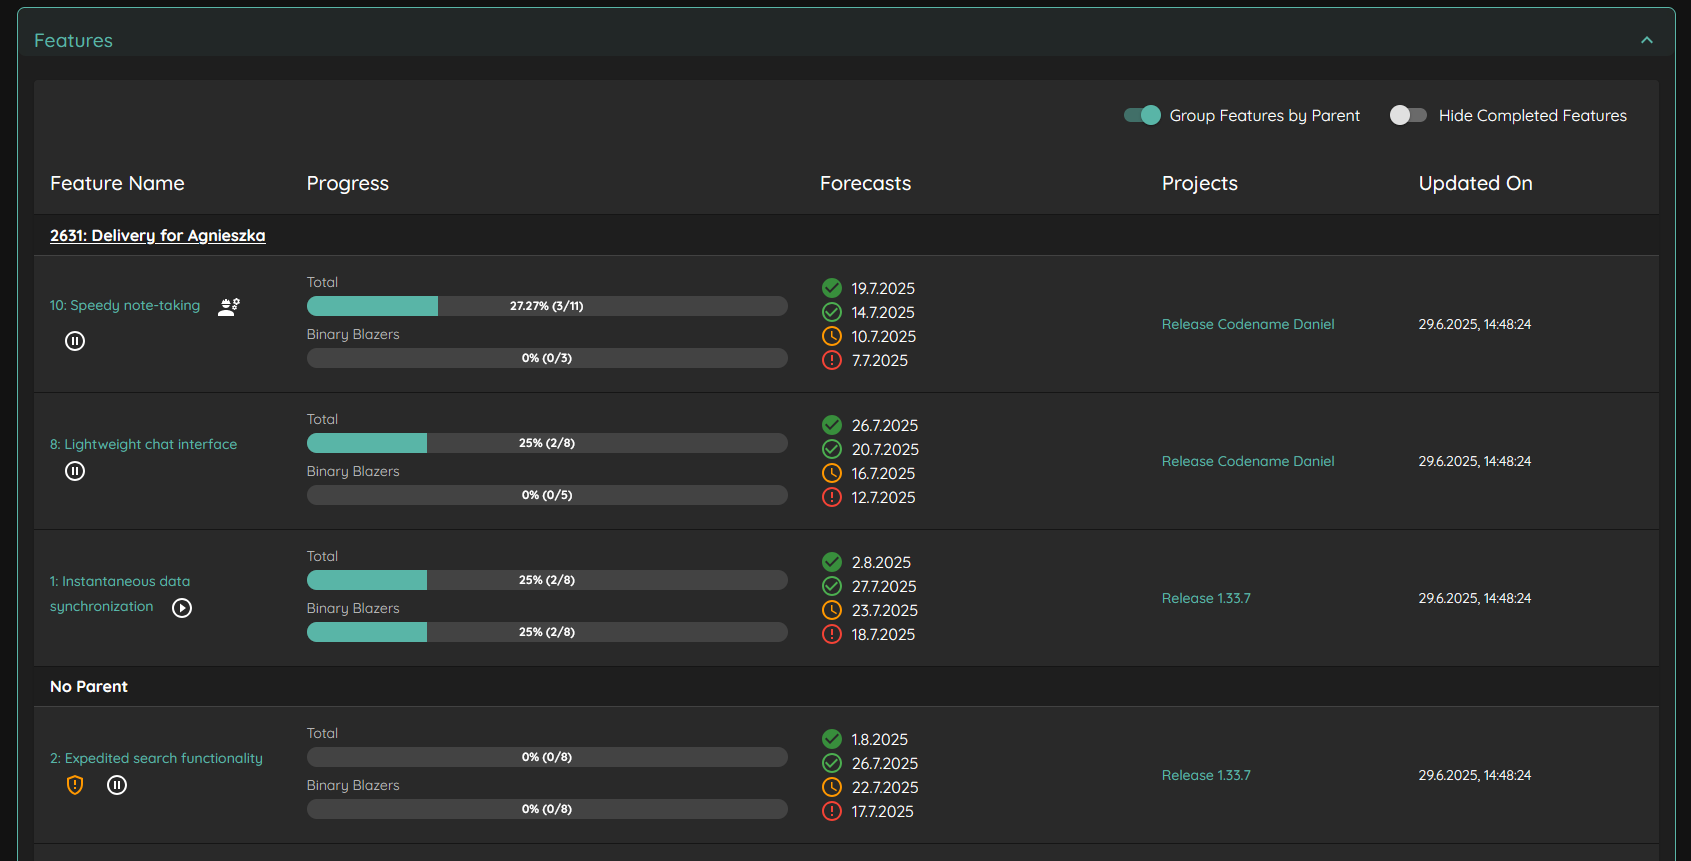Click the Features section title

73,40
